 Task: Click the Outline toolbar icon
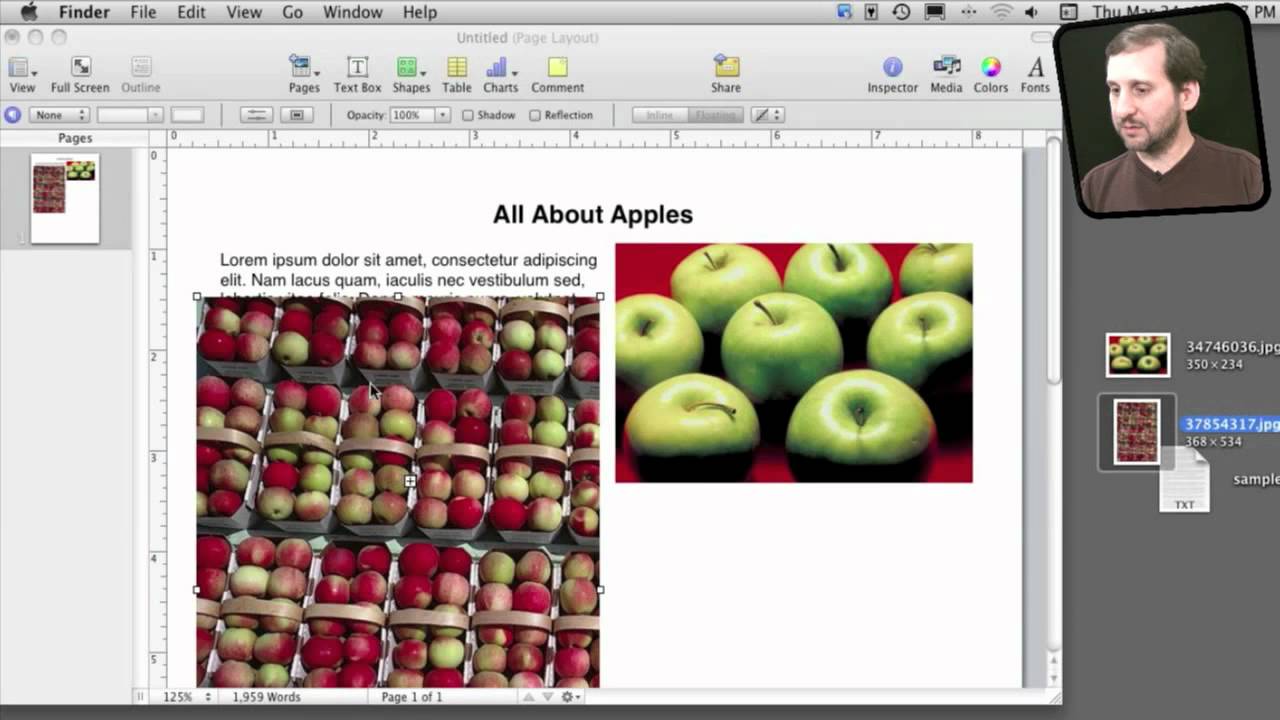tap(141, 75)
